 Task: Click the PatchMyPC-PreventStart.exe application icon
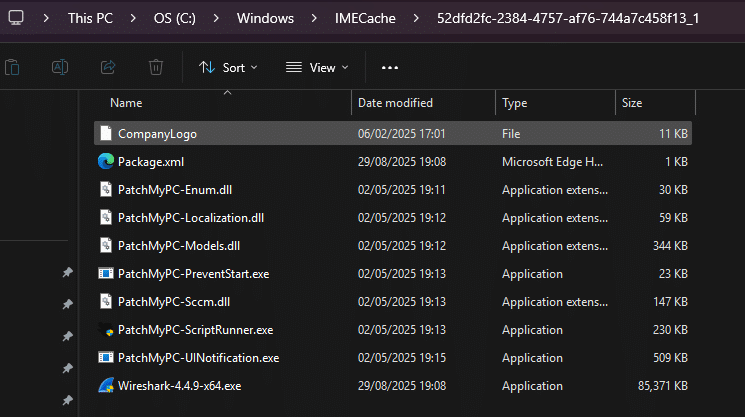(x=106, y=274)
